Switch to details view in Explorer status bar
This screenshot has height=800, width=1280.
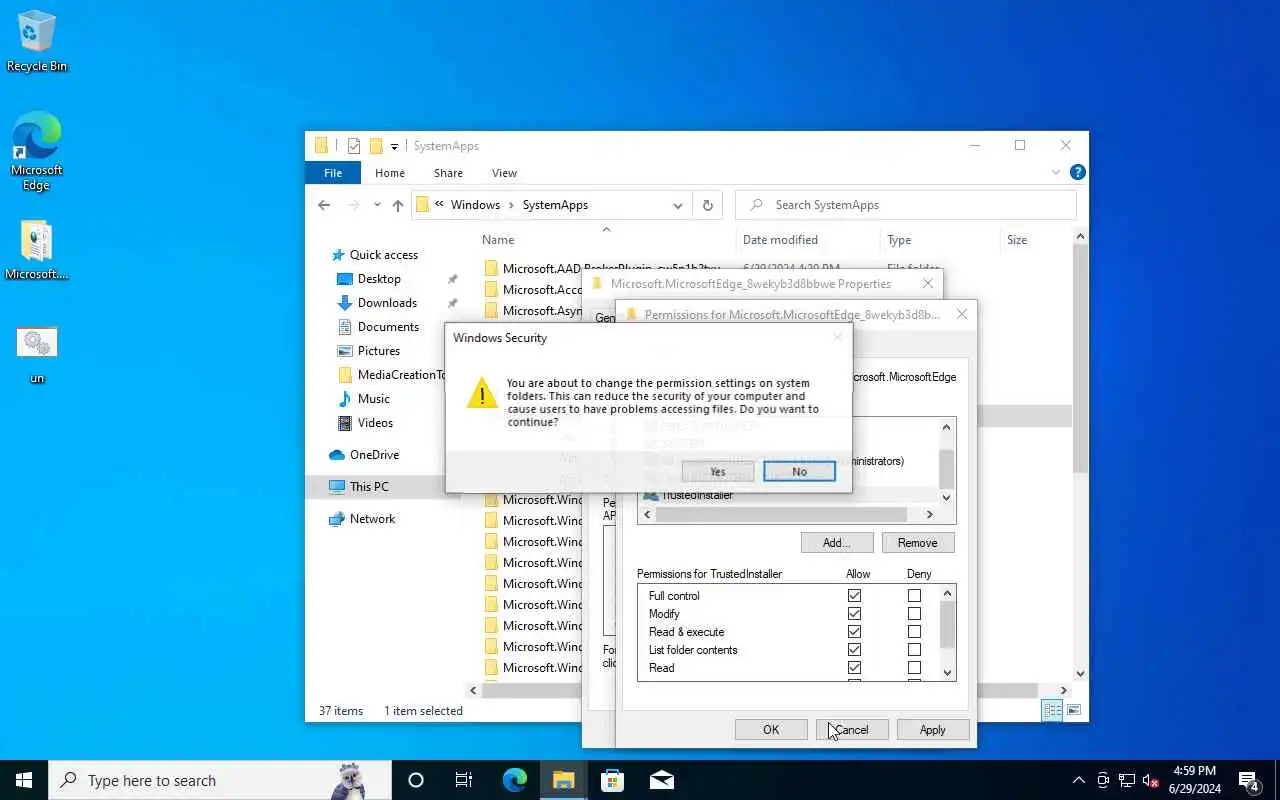click(x=1052, y=710)
